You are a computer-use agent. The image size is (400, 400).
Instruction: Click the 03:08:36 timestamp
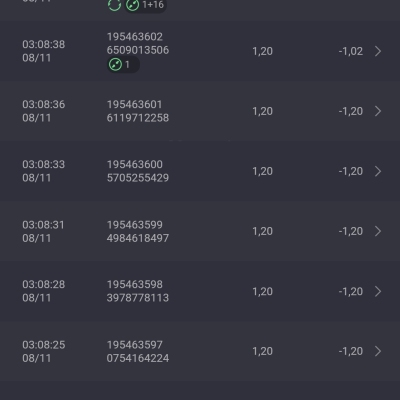tap(44, 104)
